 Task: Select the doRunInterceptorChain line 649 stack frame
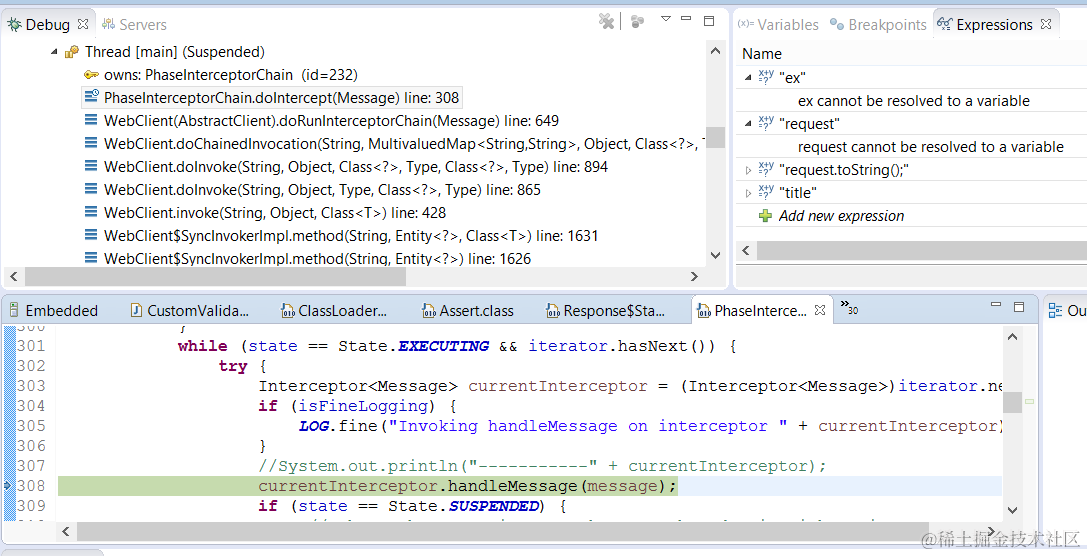click(331, 121)
